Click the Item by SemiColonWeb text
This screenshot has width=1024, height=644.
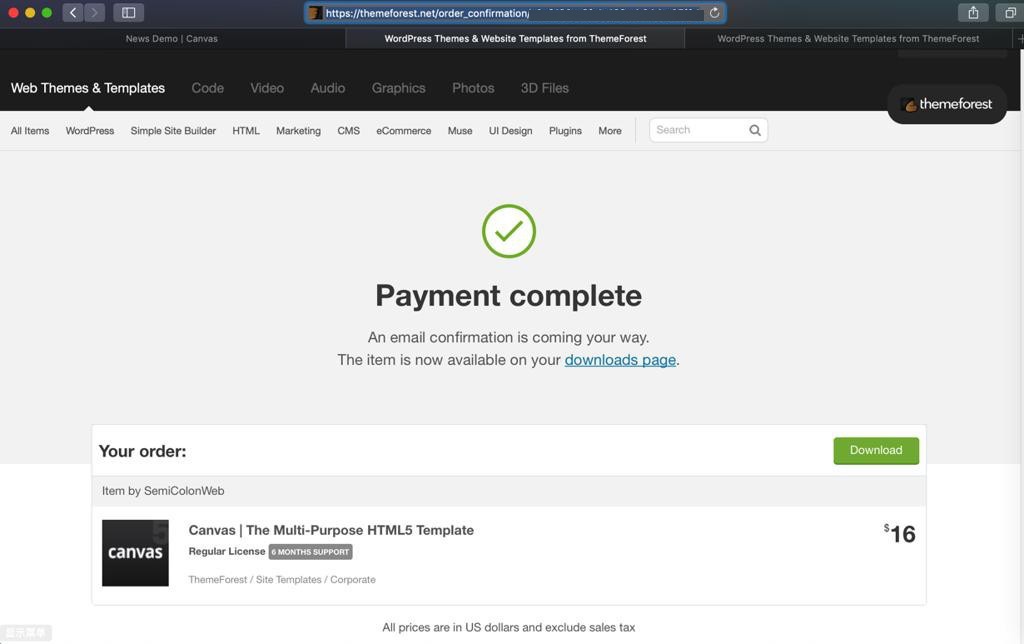point(163,491)
